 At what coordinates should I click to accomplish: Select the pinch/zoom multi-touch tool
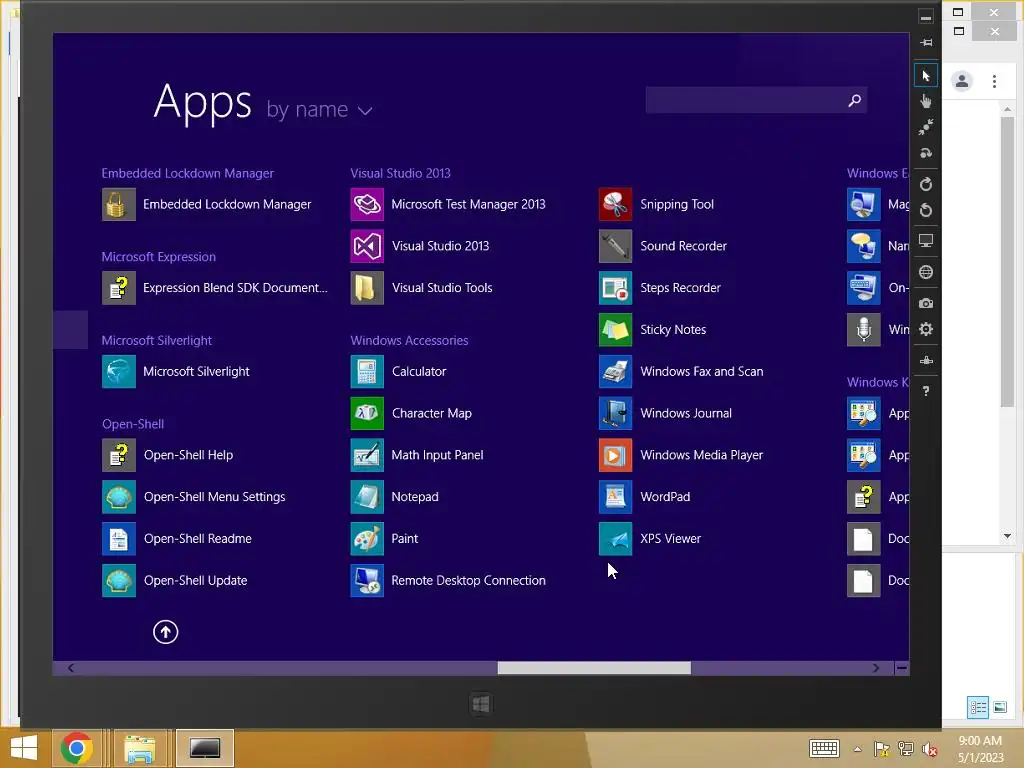[926, 127]
